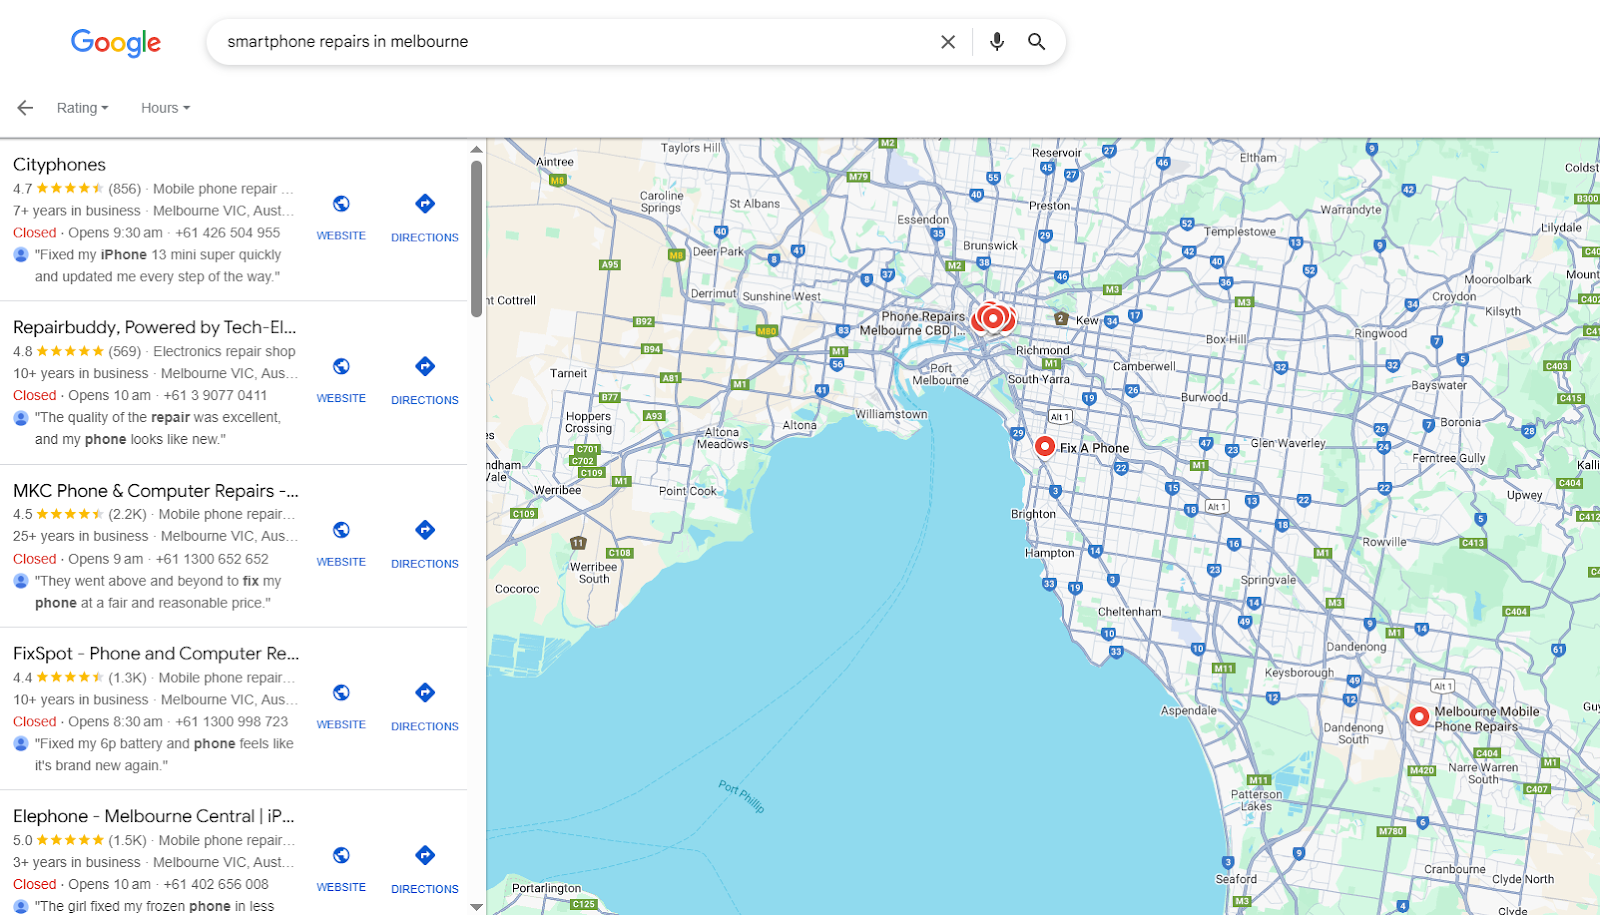Screen dimensions: 1600x915
Task: Open FixSpot - Phone and Computer listing
Action: (156, 654)
